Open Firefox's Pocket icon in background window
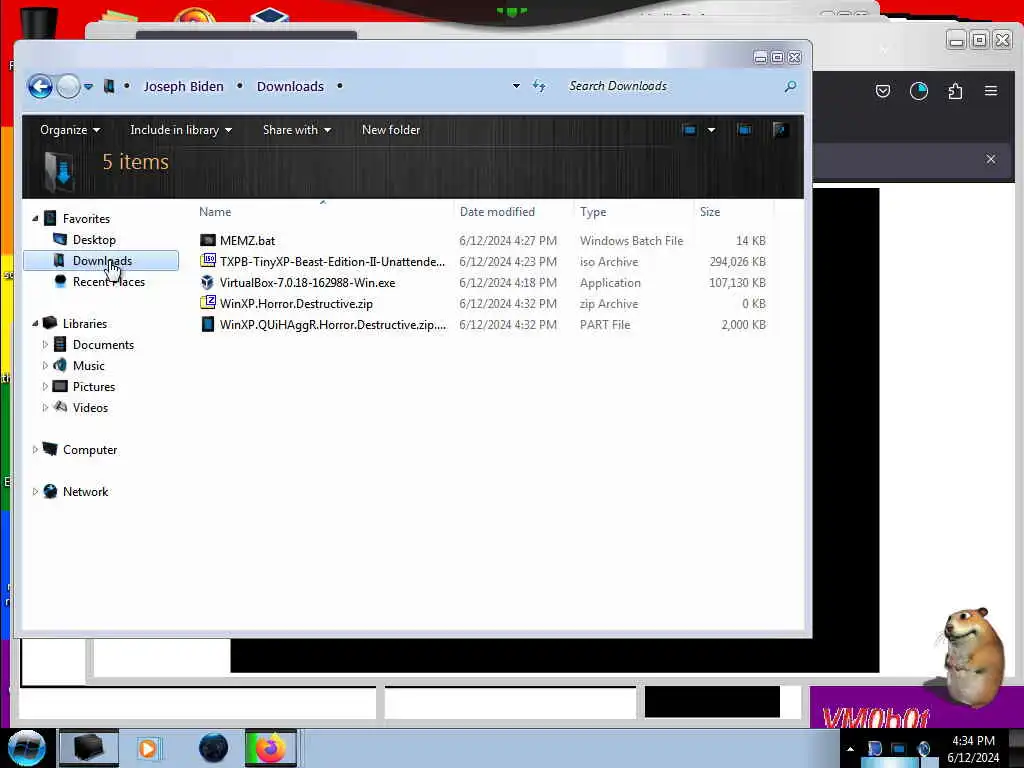The height and width of the screenshot is (768, 1024). coord(882,91)
